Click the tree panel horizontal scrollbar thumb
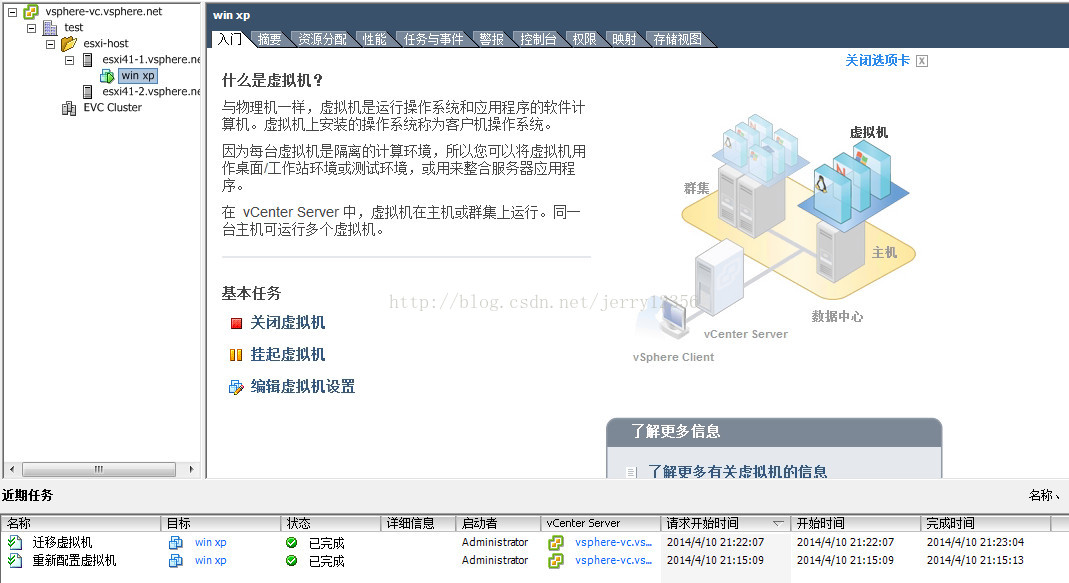Viewport: 1069px width, 583px height. [x=99, y=469]
